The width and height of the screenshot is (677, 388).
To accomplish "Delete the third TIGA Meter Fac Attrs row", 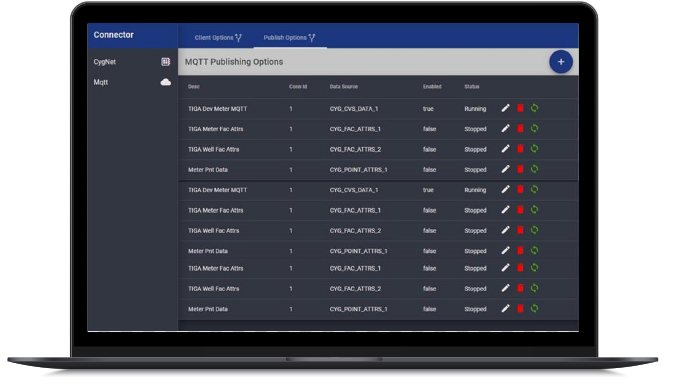I will (520, 268).
